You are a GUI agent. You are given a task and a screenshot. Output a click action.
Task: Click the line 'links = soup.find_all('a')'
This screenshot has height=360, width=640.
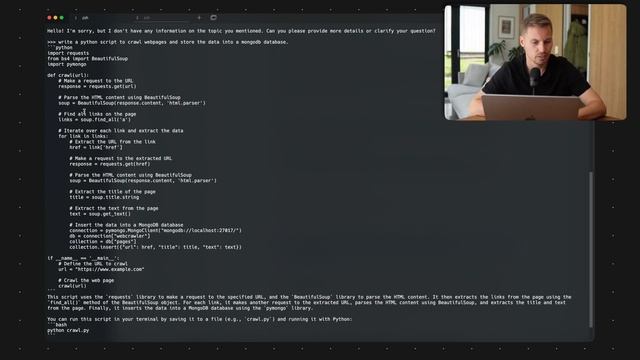pyautogui.click(x=94, y=120)
